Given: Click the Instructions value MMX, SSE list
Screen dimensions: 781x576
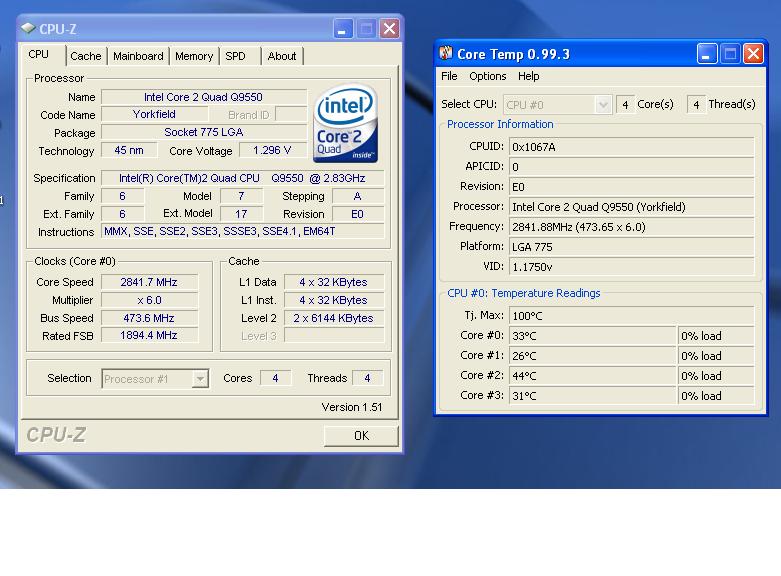Looking at the screenshot, I should point(243,232).
